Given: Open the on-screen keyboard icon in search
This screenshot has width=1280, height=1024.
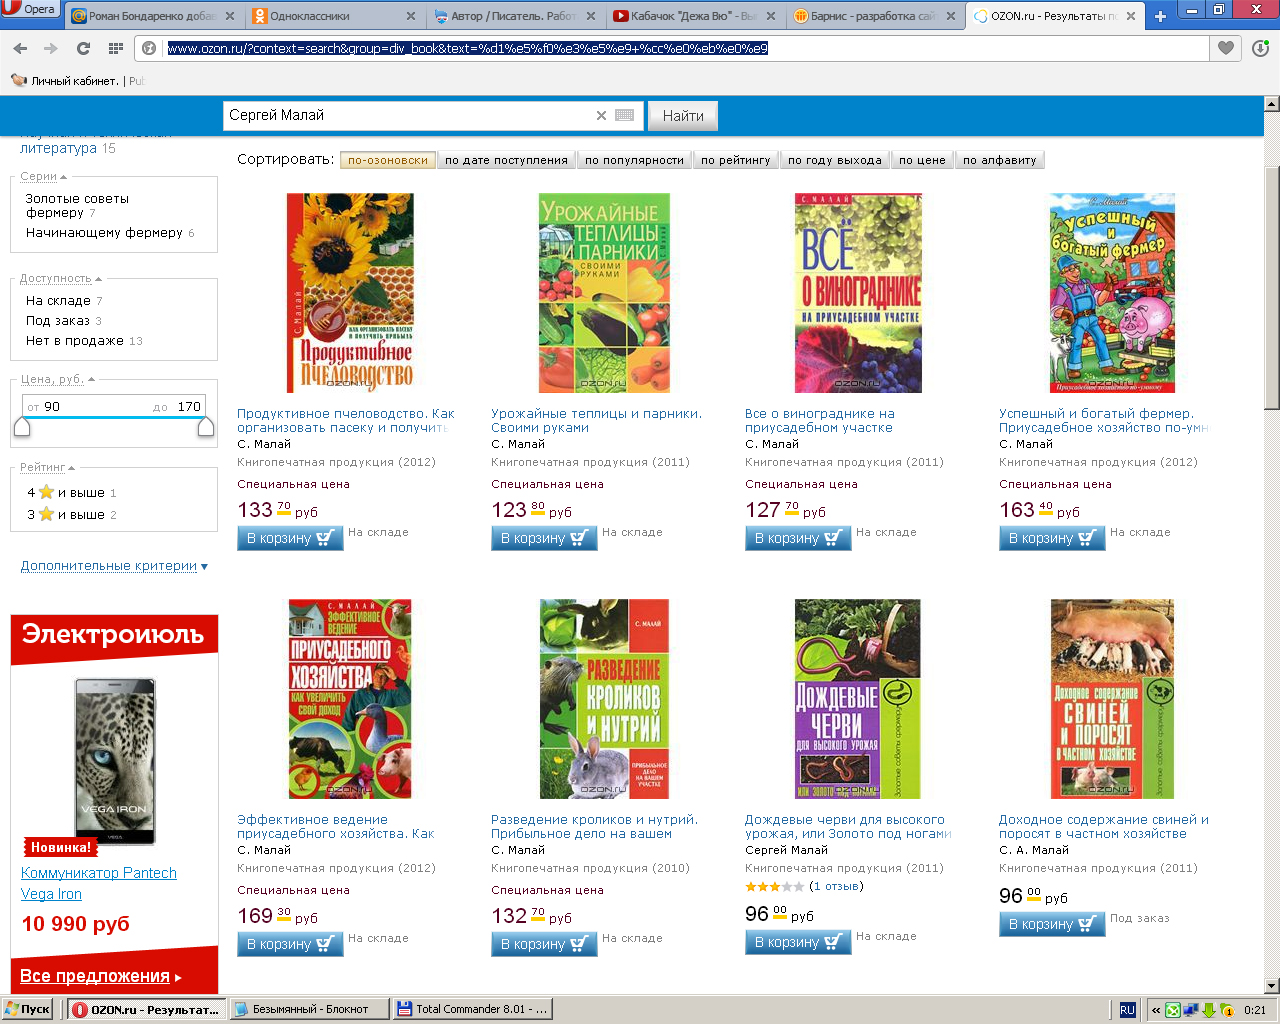Looking at the screenshot, I should (625, 115).
